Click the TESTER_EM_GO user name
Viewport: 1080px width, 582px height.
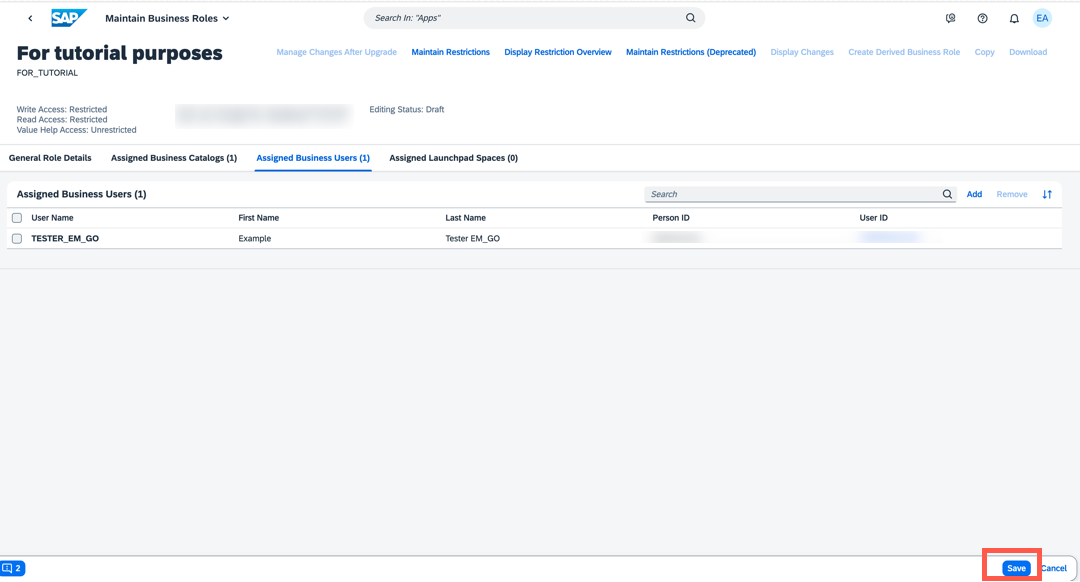pyautogui.click(x=65, y=238)
